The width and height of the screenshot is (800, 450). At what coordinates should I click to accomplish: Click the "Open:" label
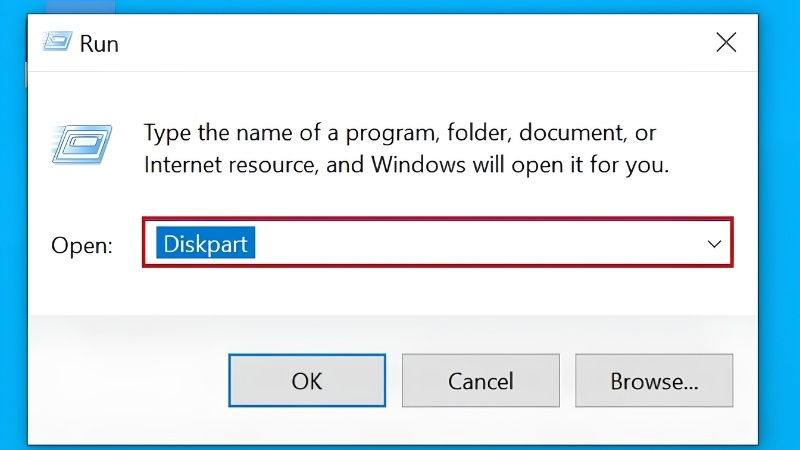pyautogui.click(x=82, y=245)
